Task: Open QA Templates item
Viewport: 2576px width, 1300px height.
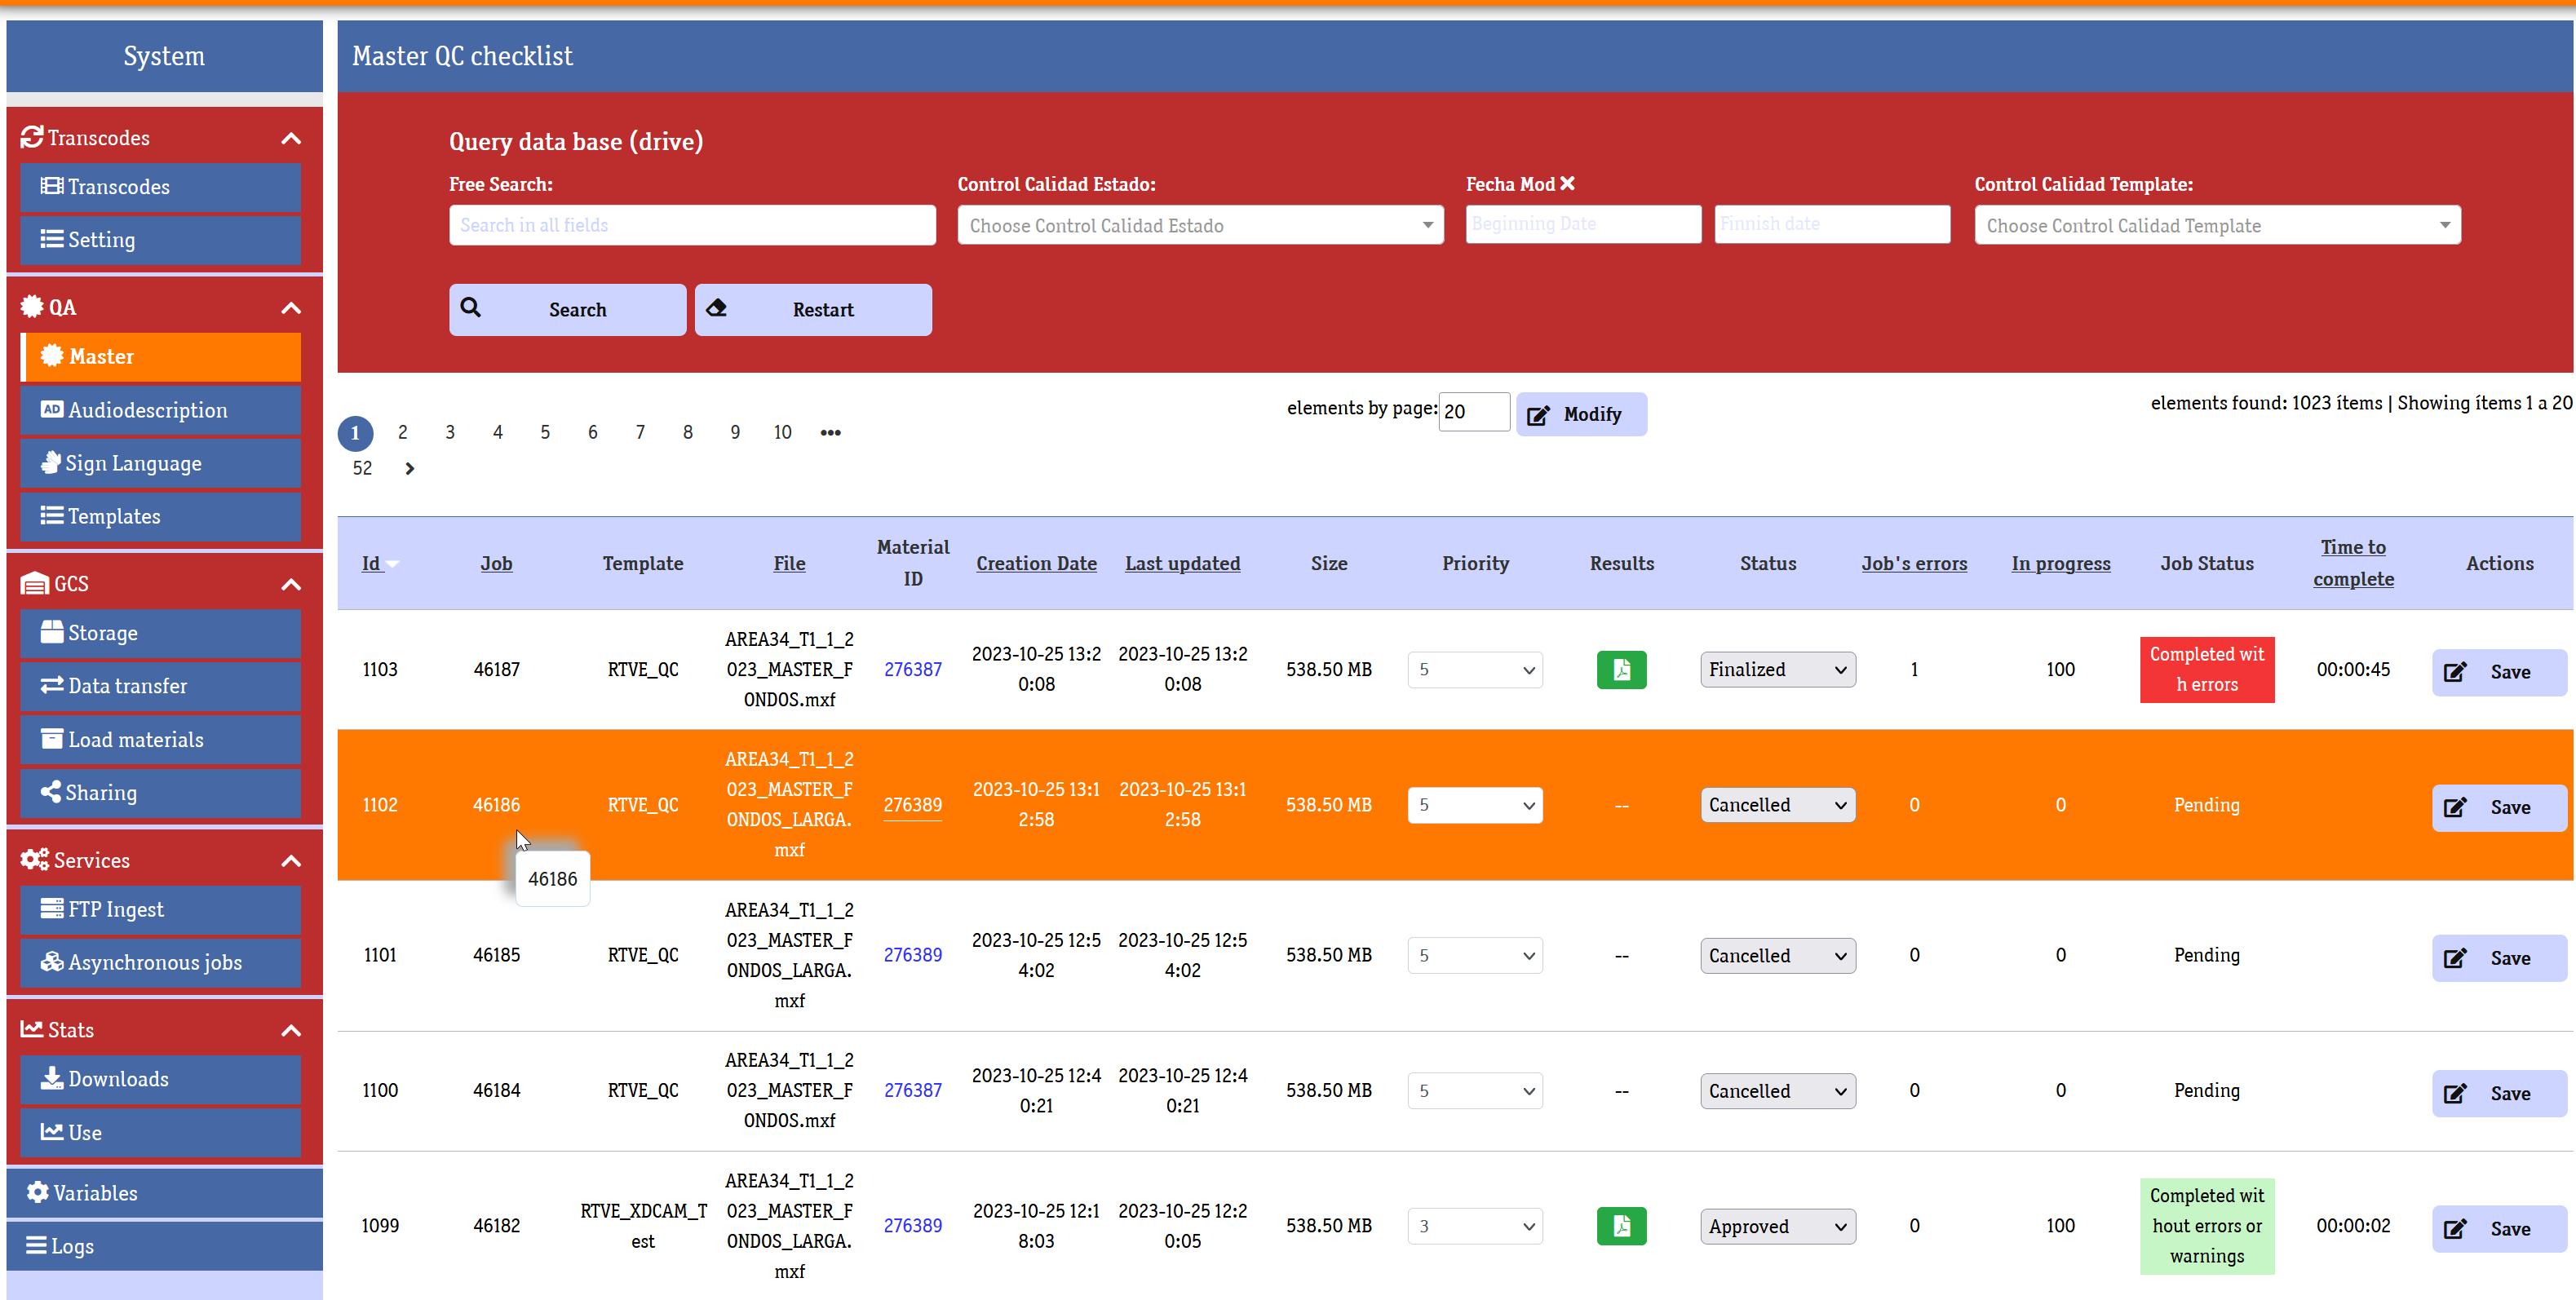Action: (x=160, y=516)
